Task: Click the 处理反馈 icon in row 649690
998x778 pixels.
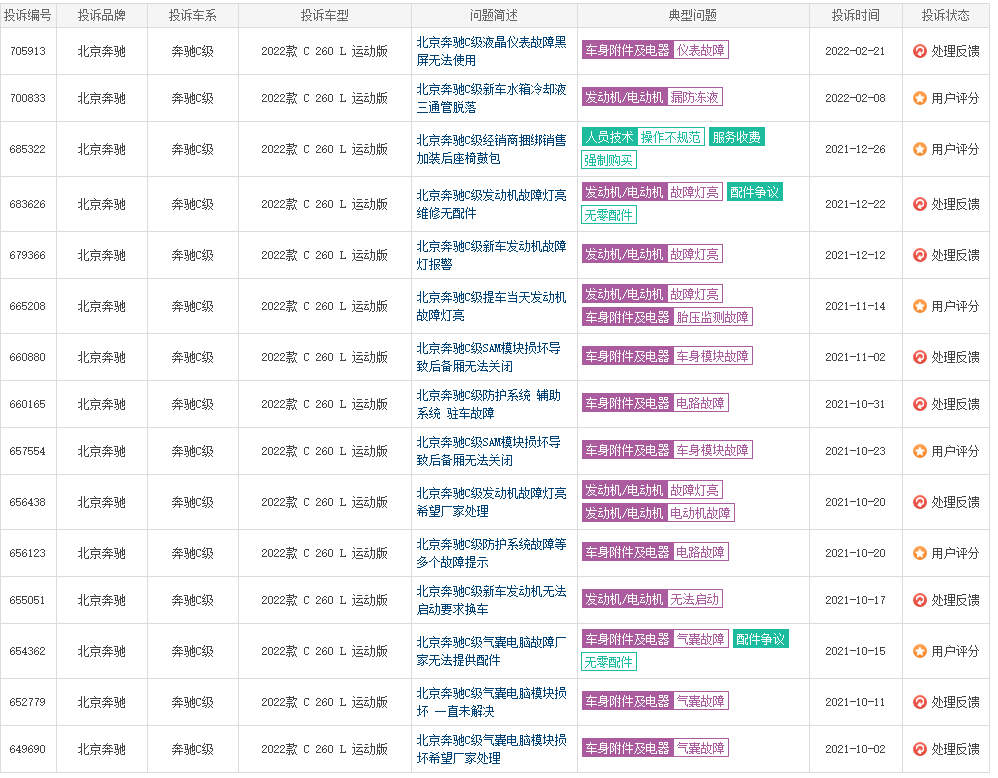Action: [x=919, y=749]
